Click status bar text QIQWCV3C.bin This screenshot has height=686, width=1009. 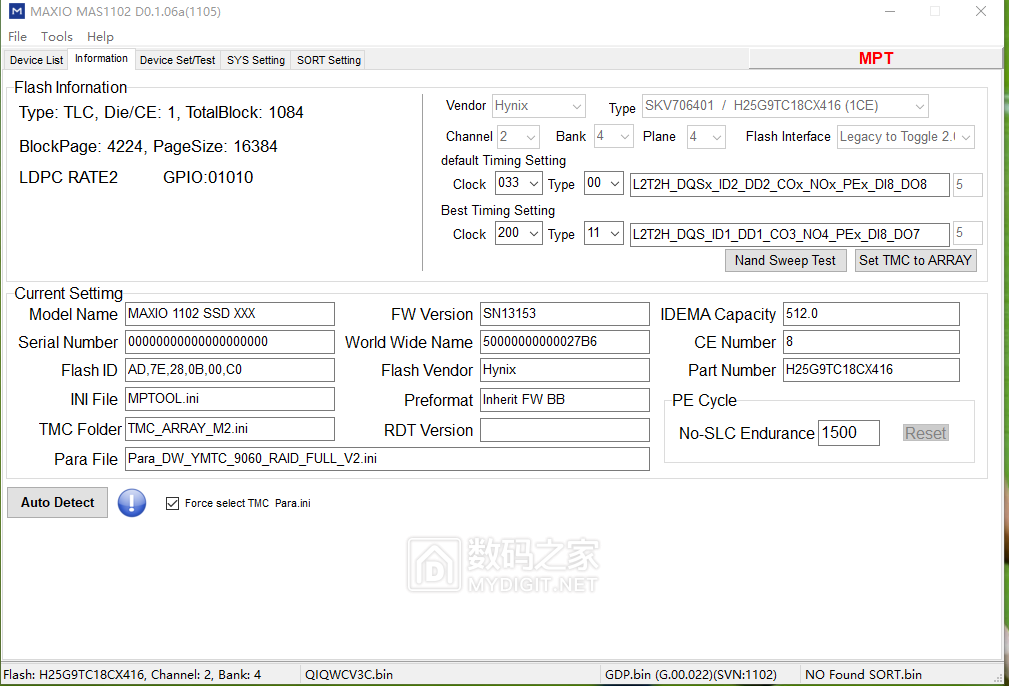tap(349, 674)
